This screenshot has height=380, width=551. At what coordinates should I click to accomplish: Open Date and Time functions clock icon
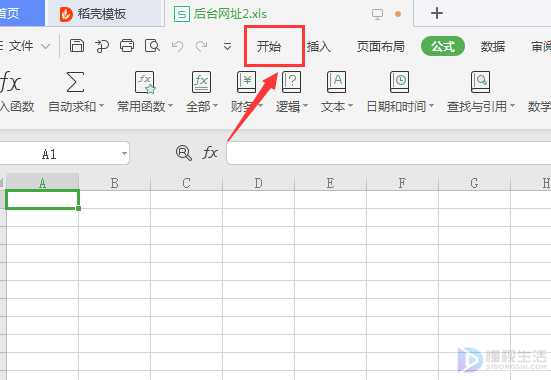pos(400,82)
